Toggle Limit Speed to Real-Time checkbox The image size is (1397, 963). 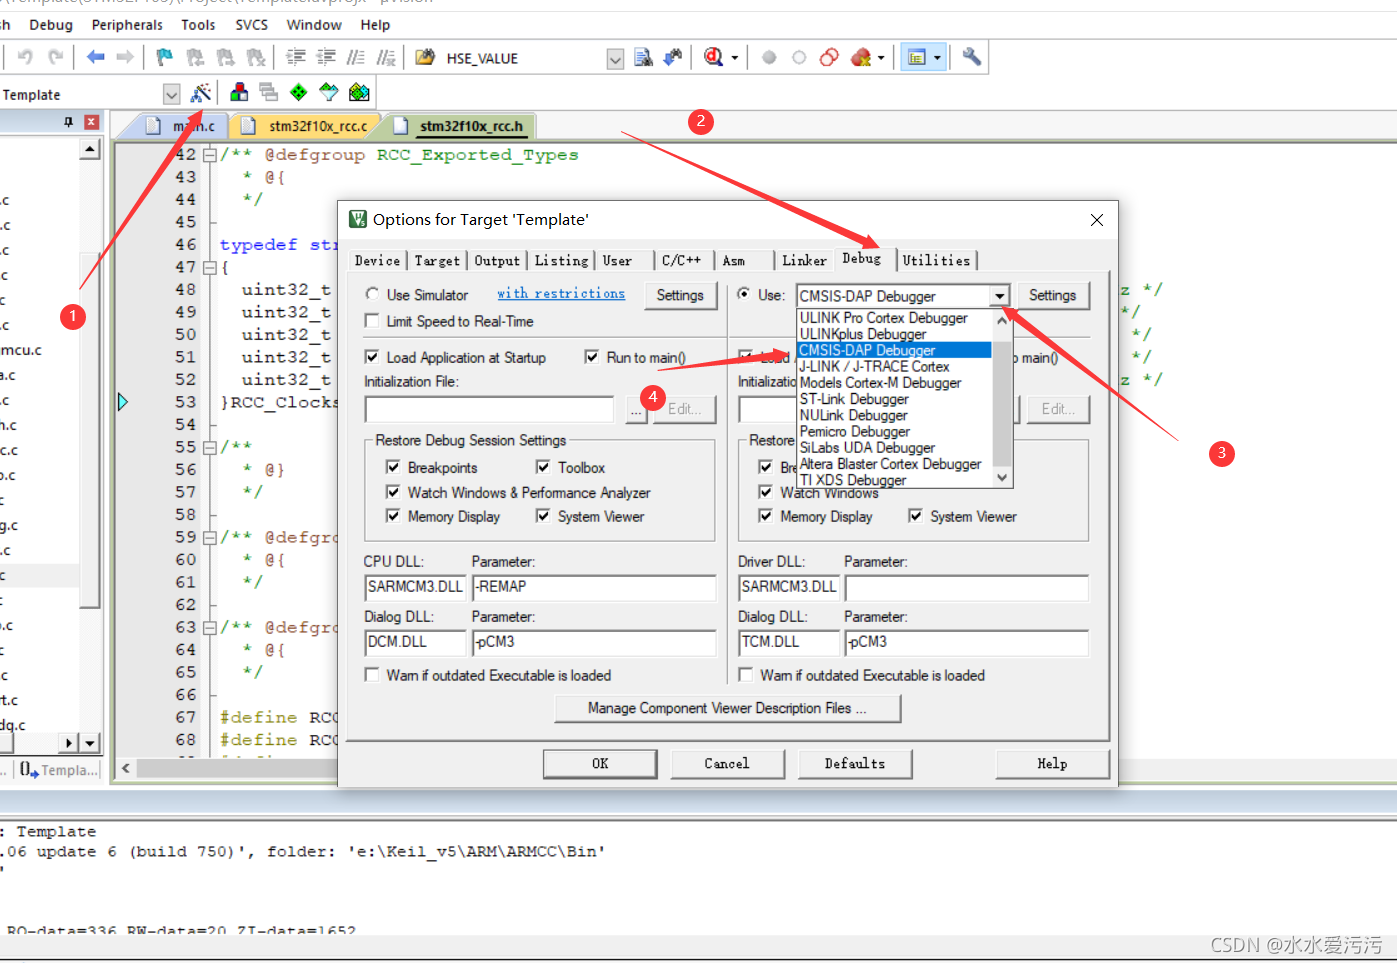point(372,321)
